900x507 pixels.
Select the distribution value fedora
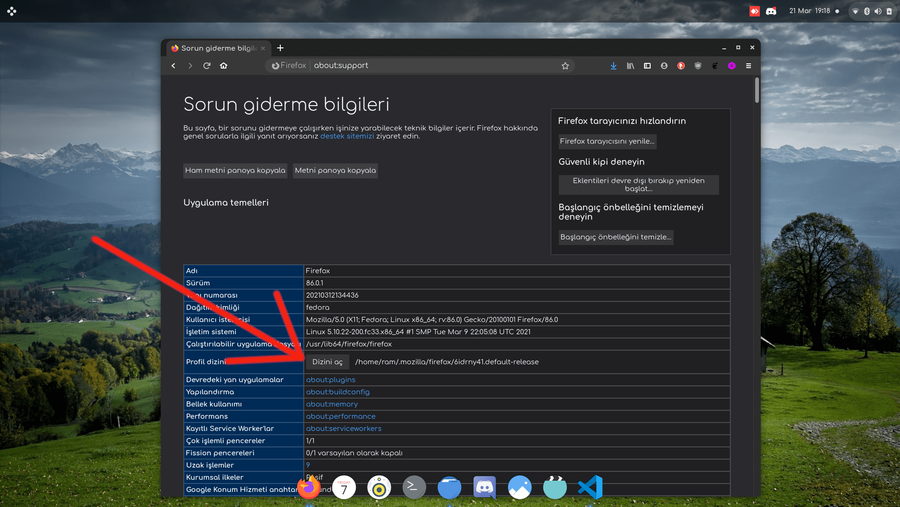point(317,307)
